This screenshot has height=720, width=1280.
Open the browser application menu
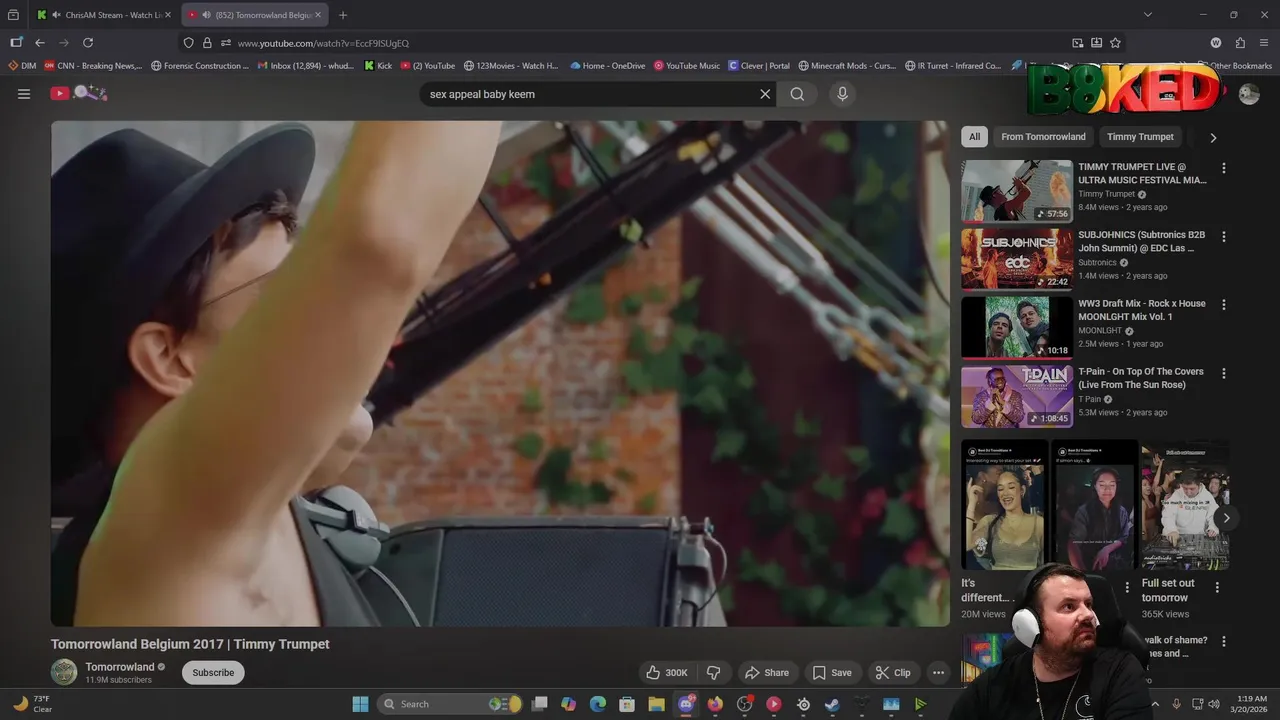(x=1265, y=43)
